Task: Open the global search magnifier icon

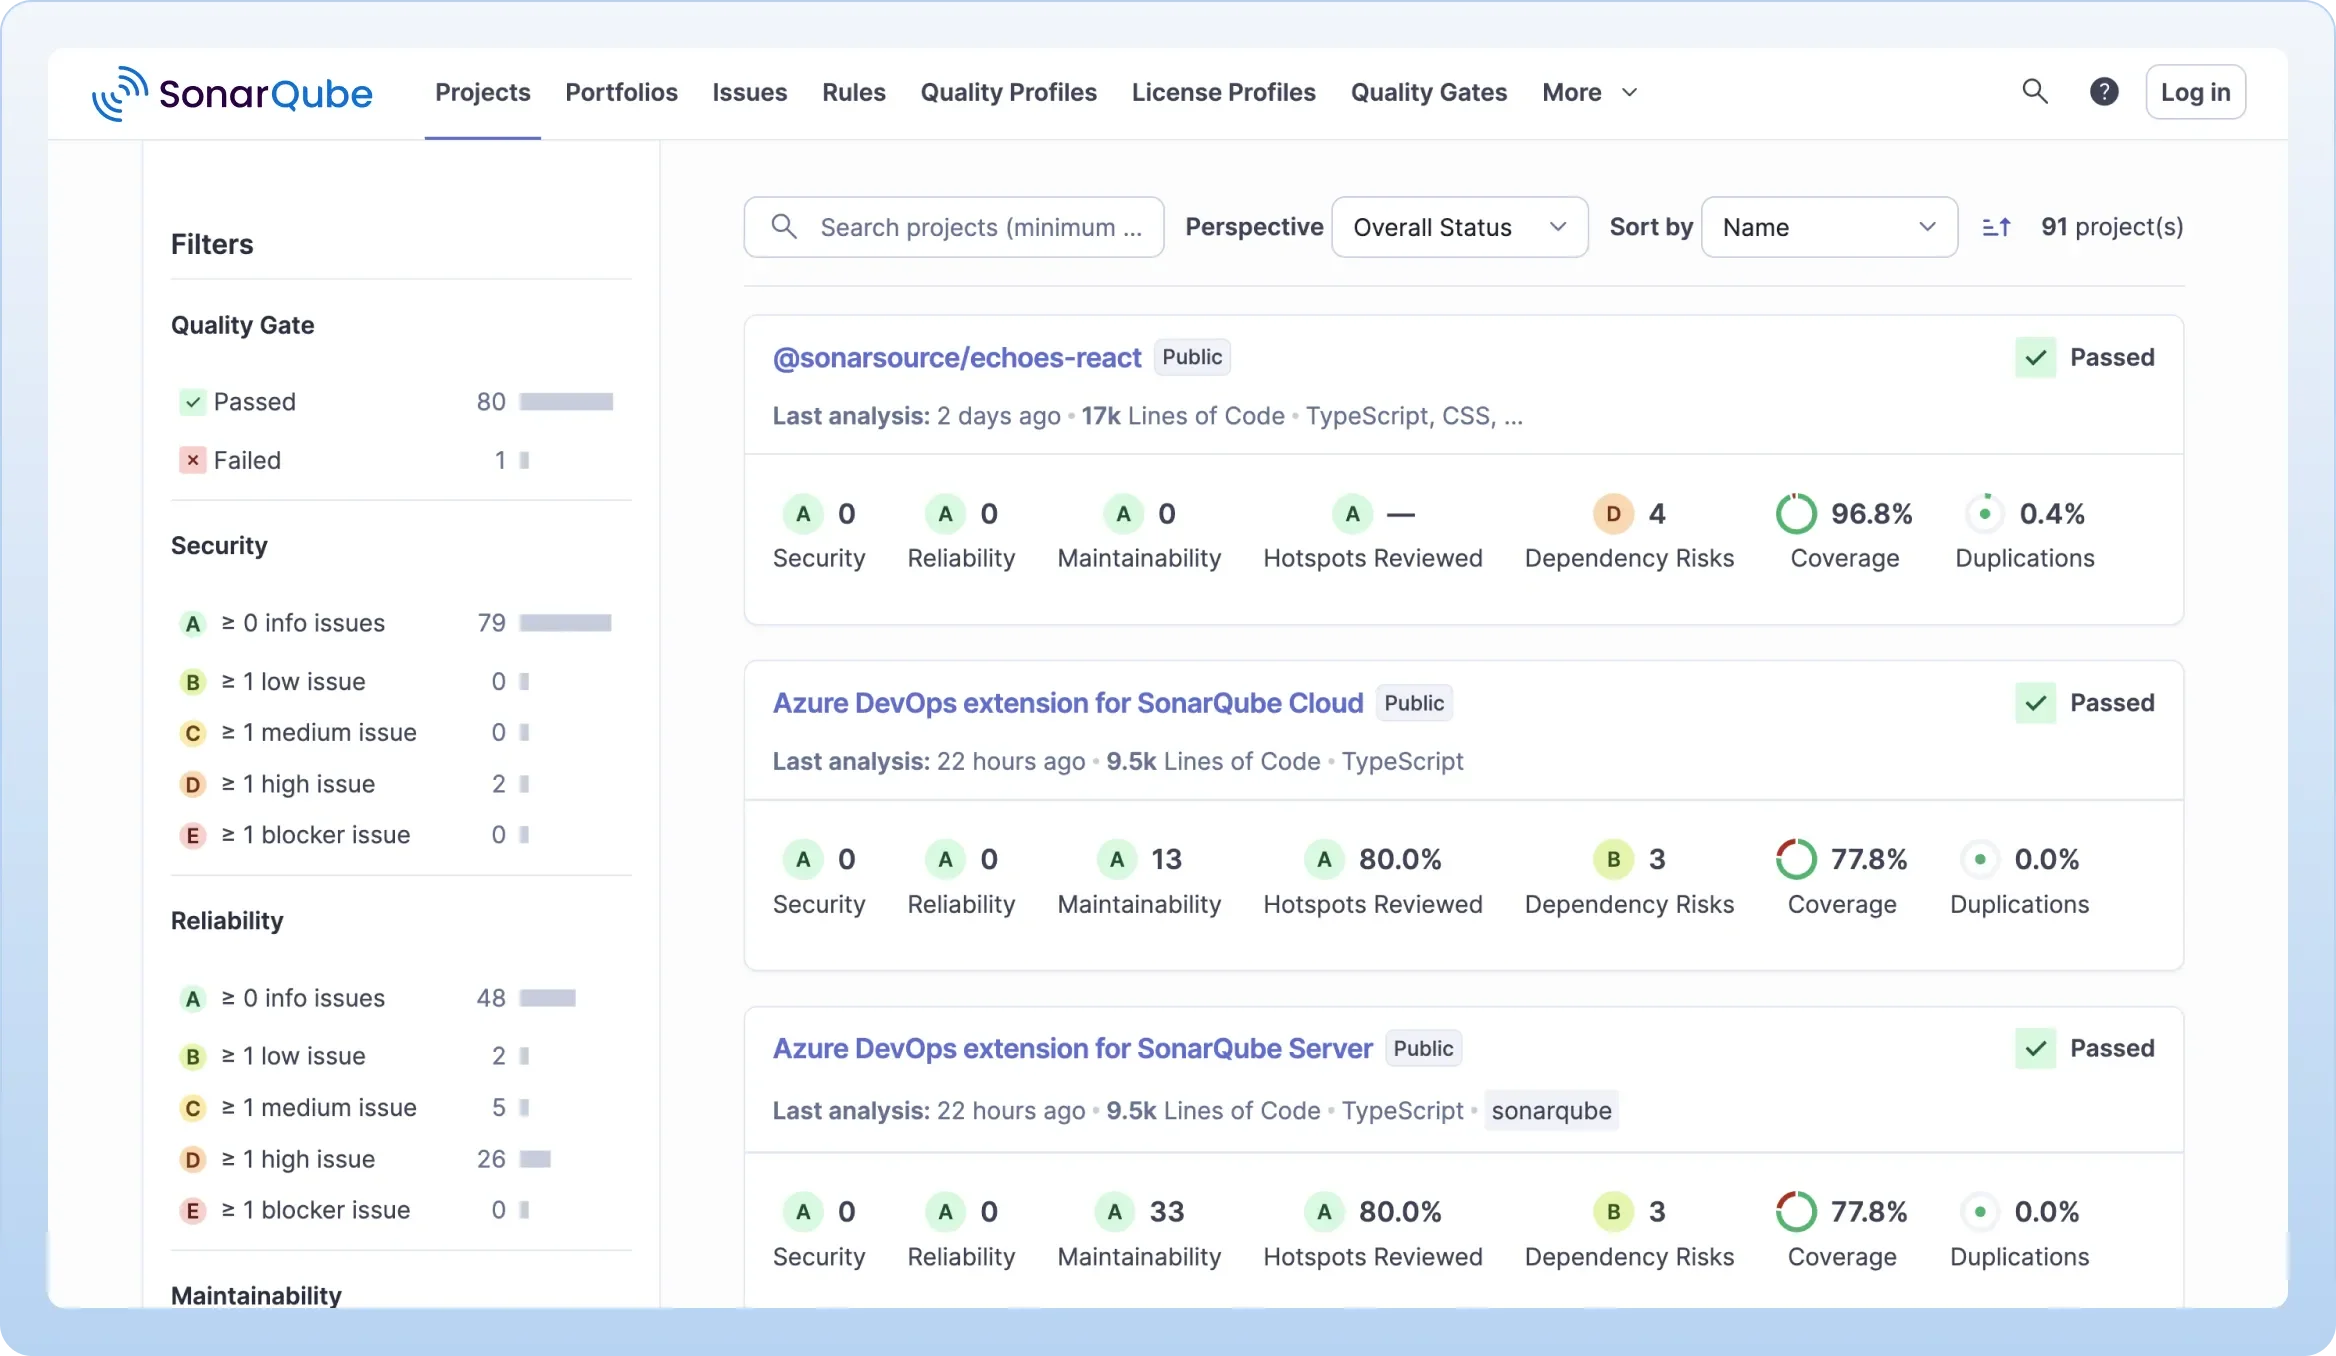Action: [2034, 91]
